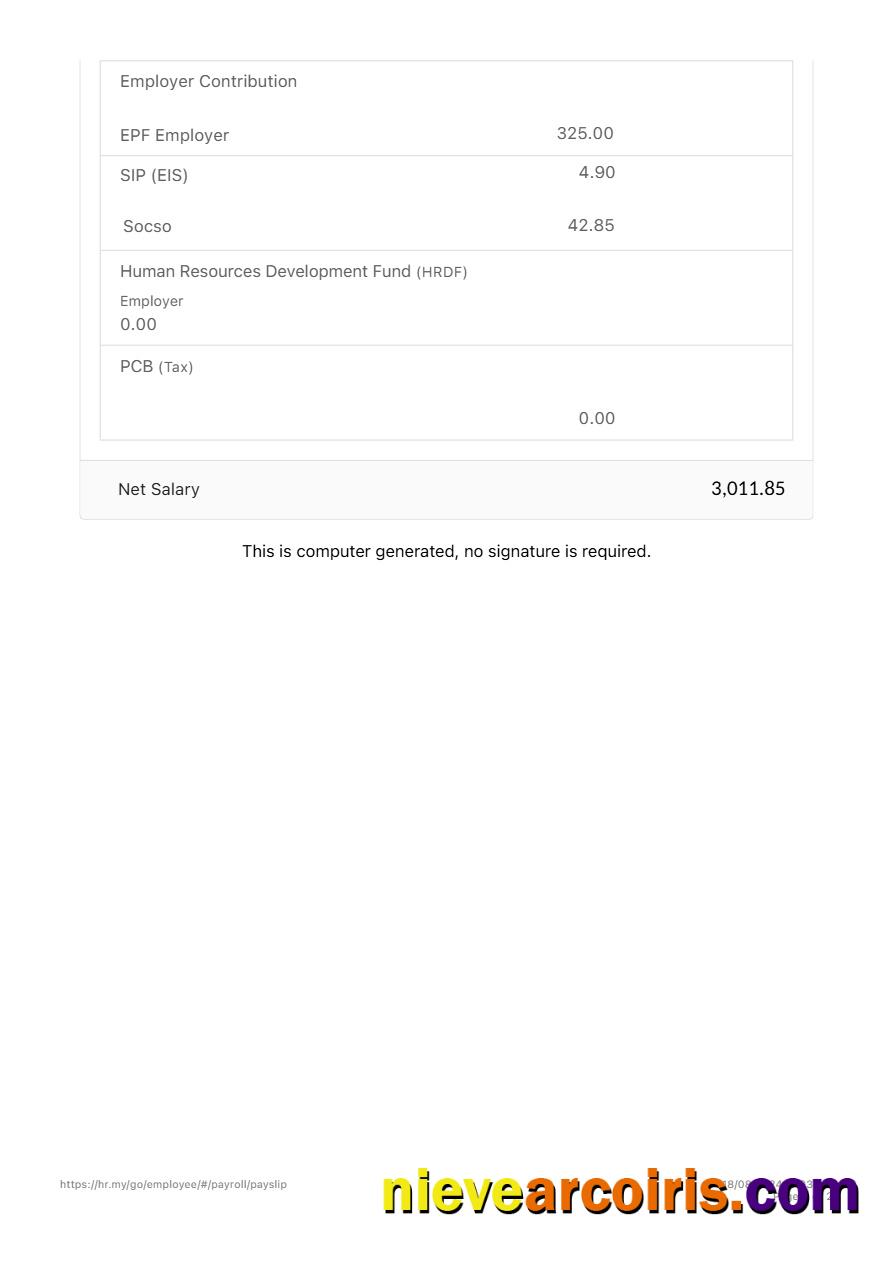Screen dimensions: 892x1262
Task: Select the Socso row label
Action: [147, 227]
